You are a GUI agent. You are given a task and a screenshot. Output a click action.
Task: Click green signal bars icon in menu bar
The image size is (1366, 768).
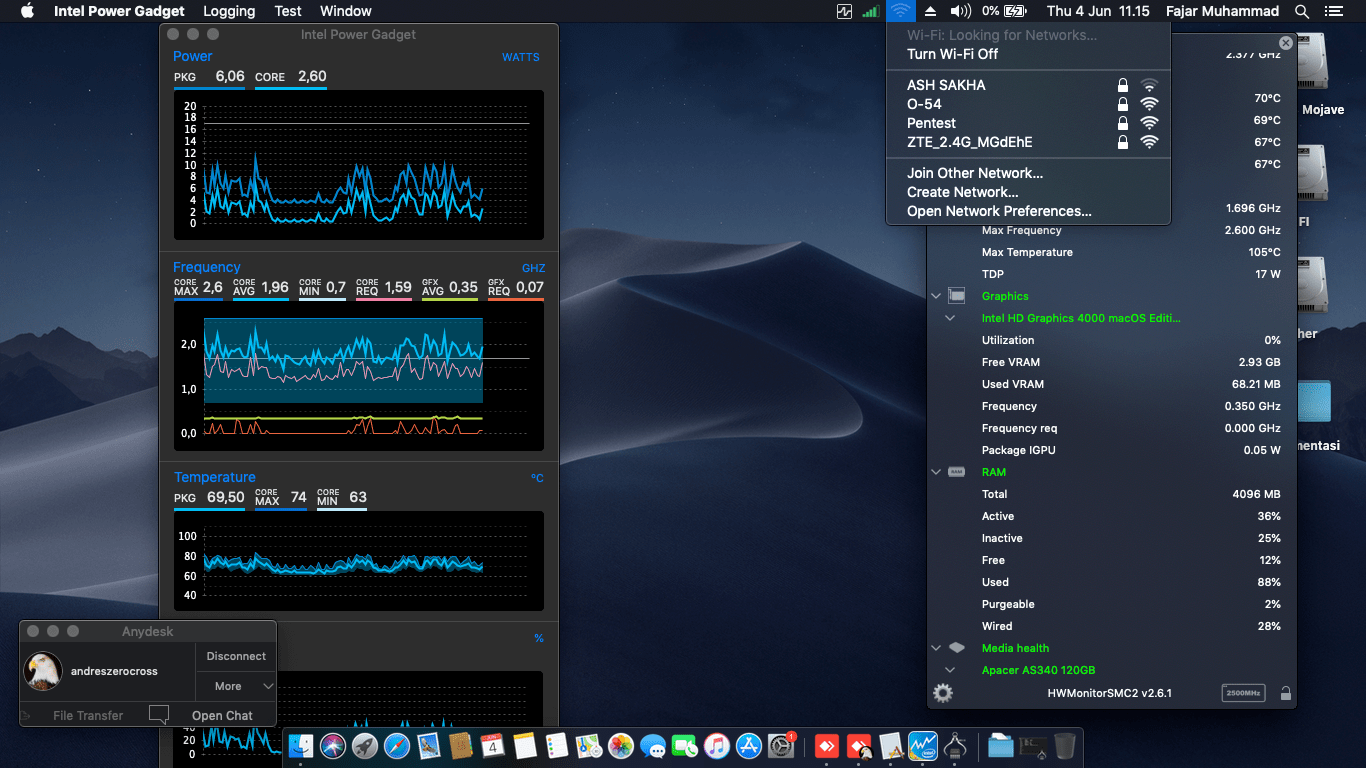click(x=871, y=11)
